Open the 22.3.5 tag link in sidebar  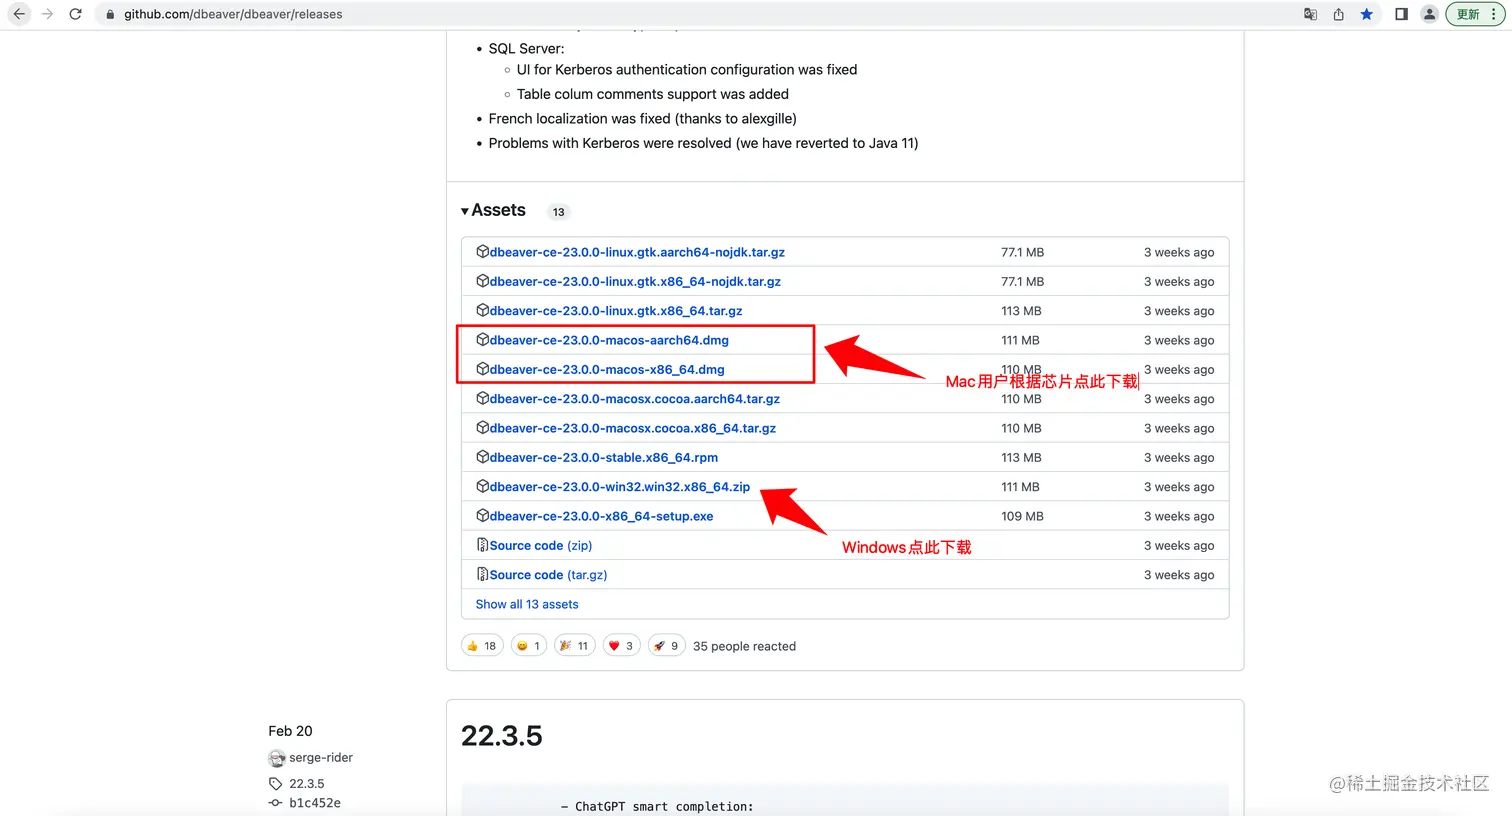click(x=307, y=784)
